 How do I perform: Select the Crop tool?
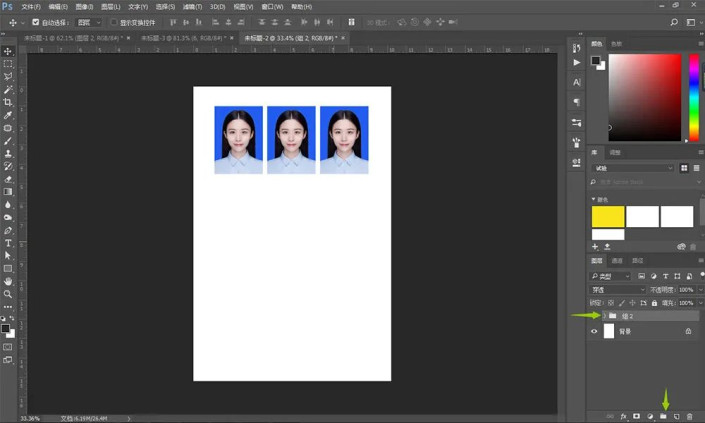pos(8,102)
